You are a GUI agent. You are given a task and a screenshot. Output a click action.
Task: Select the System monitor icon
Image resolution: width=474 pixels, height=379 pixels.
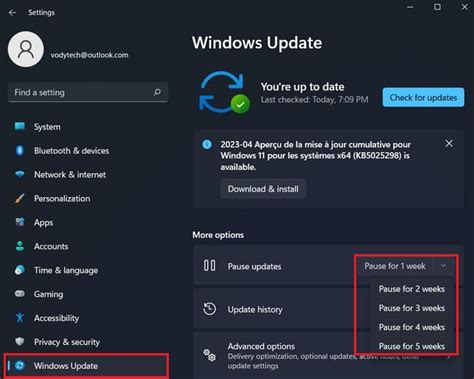(20, 126)
